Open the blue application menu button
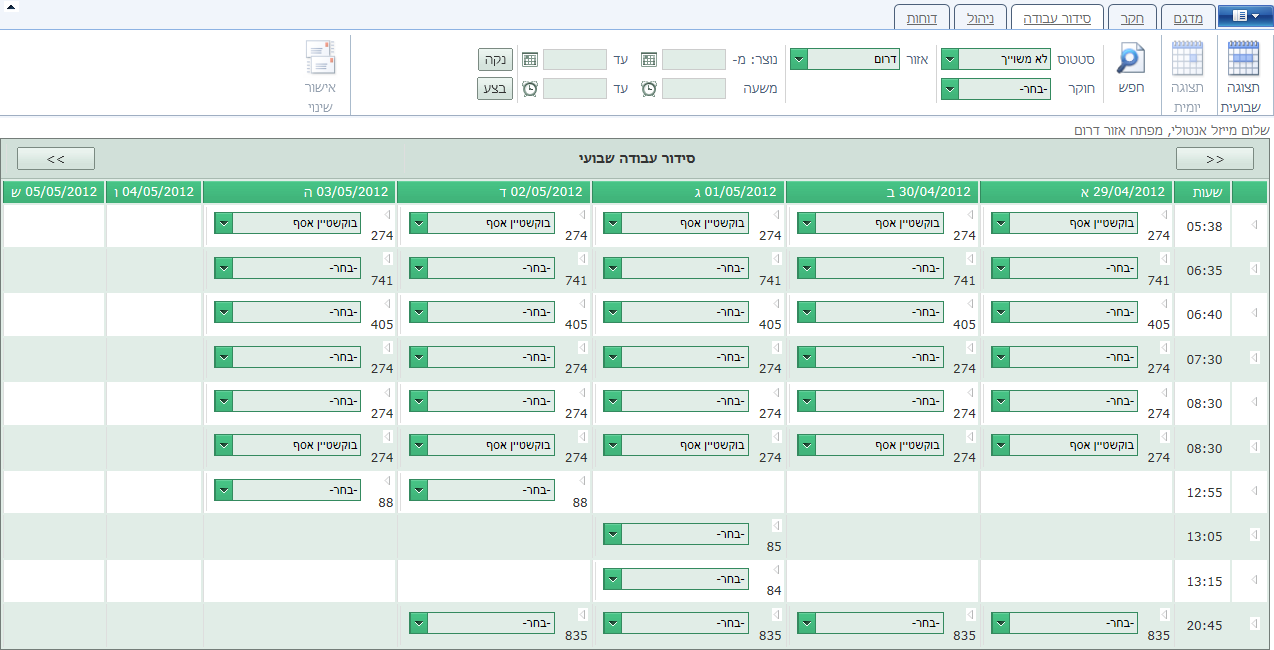Screen dimensions: 1274x650 1245,16
